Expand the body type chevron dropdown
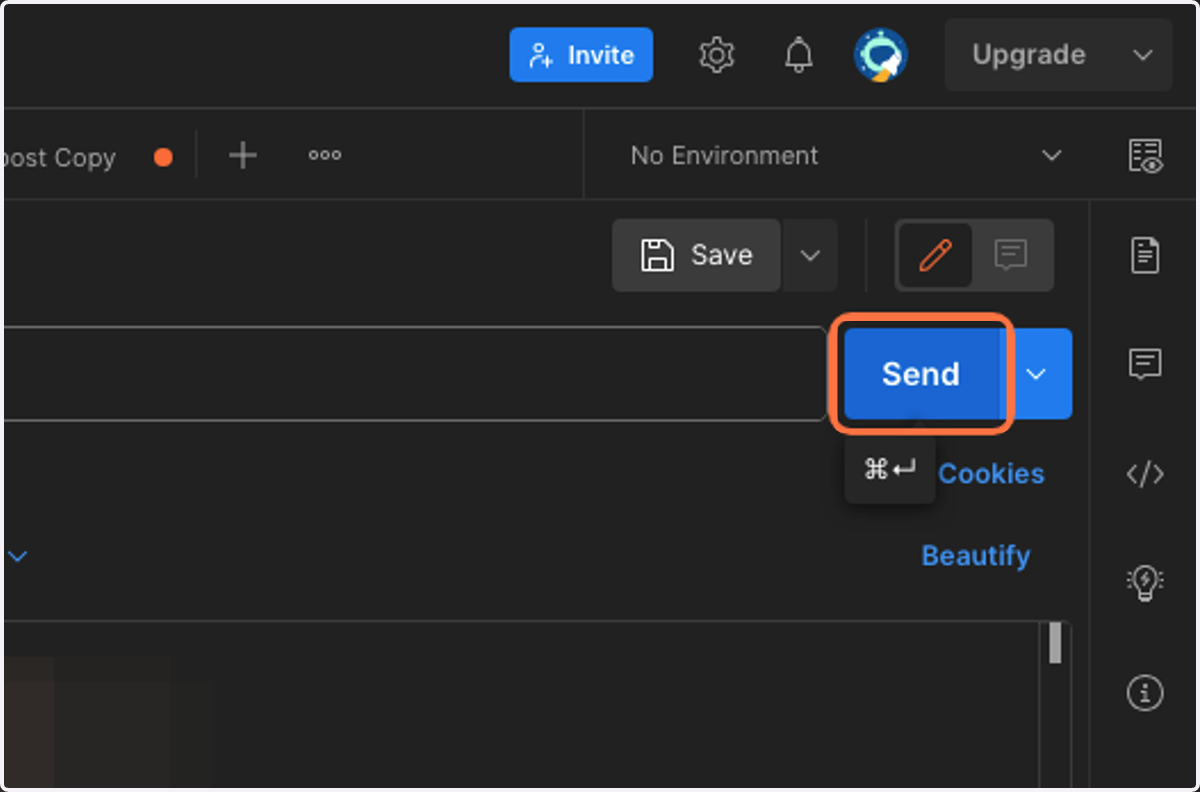The image size is (1200, 792). coord(18,556)
